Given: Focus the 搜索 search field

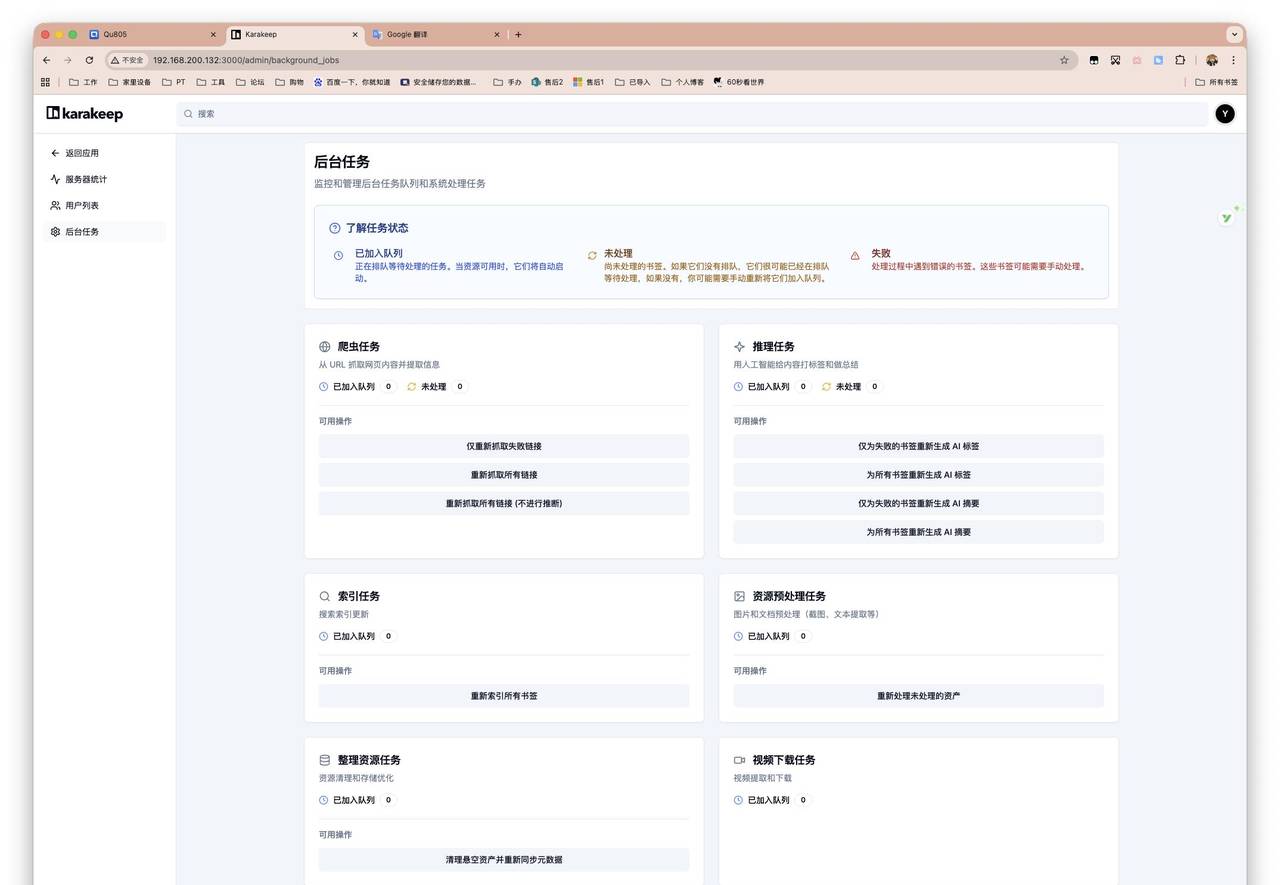Looking at the screenshot, I should pyautogui.click(x=690, y=114).
